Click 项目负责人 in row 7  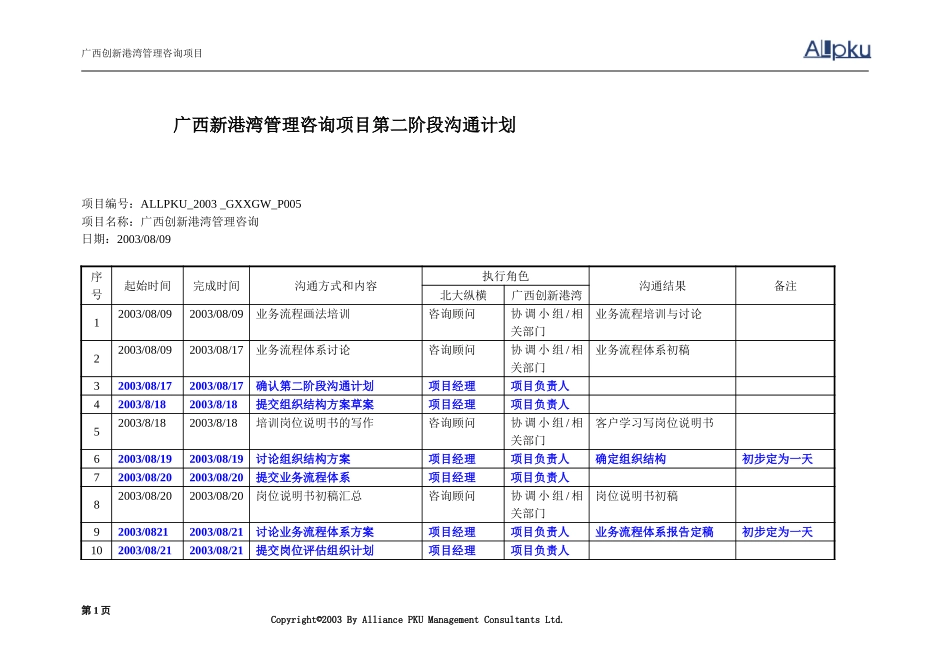pos(540,477)
